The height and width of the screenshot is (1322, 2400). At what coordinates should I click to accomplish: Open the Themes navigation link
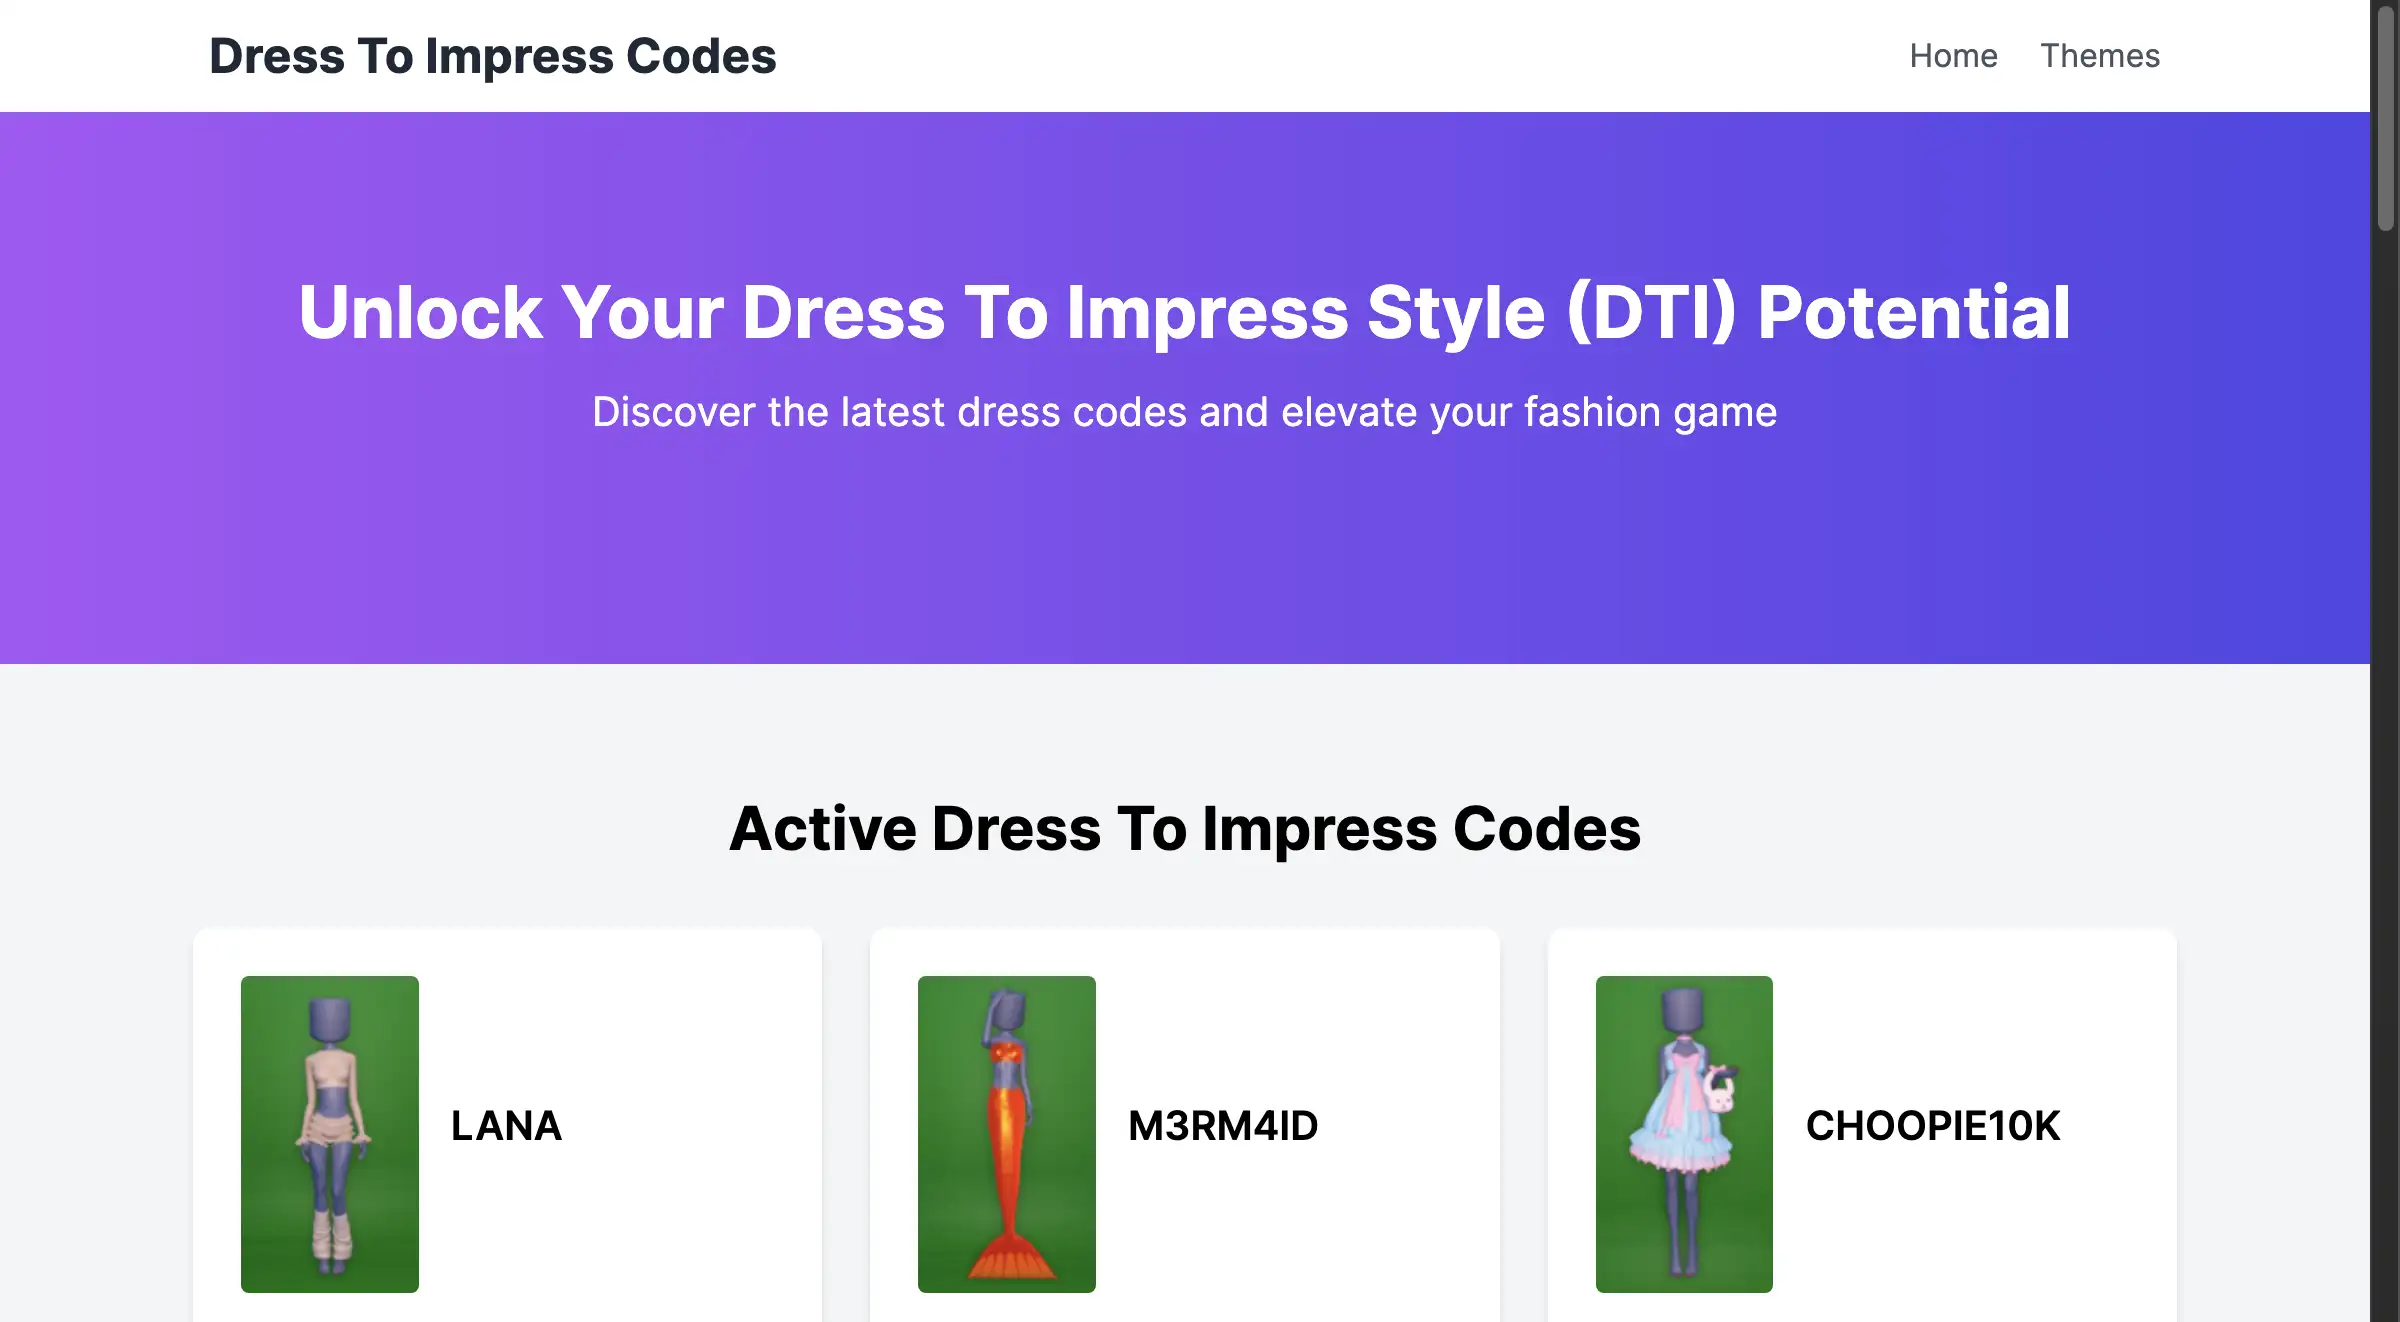pyautogui.click(x=2099, y=56)
